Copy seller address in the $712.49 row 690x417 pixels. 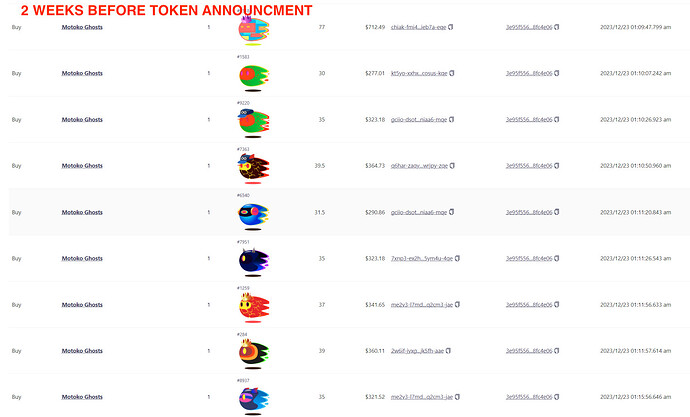[x=557, y=27]
